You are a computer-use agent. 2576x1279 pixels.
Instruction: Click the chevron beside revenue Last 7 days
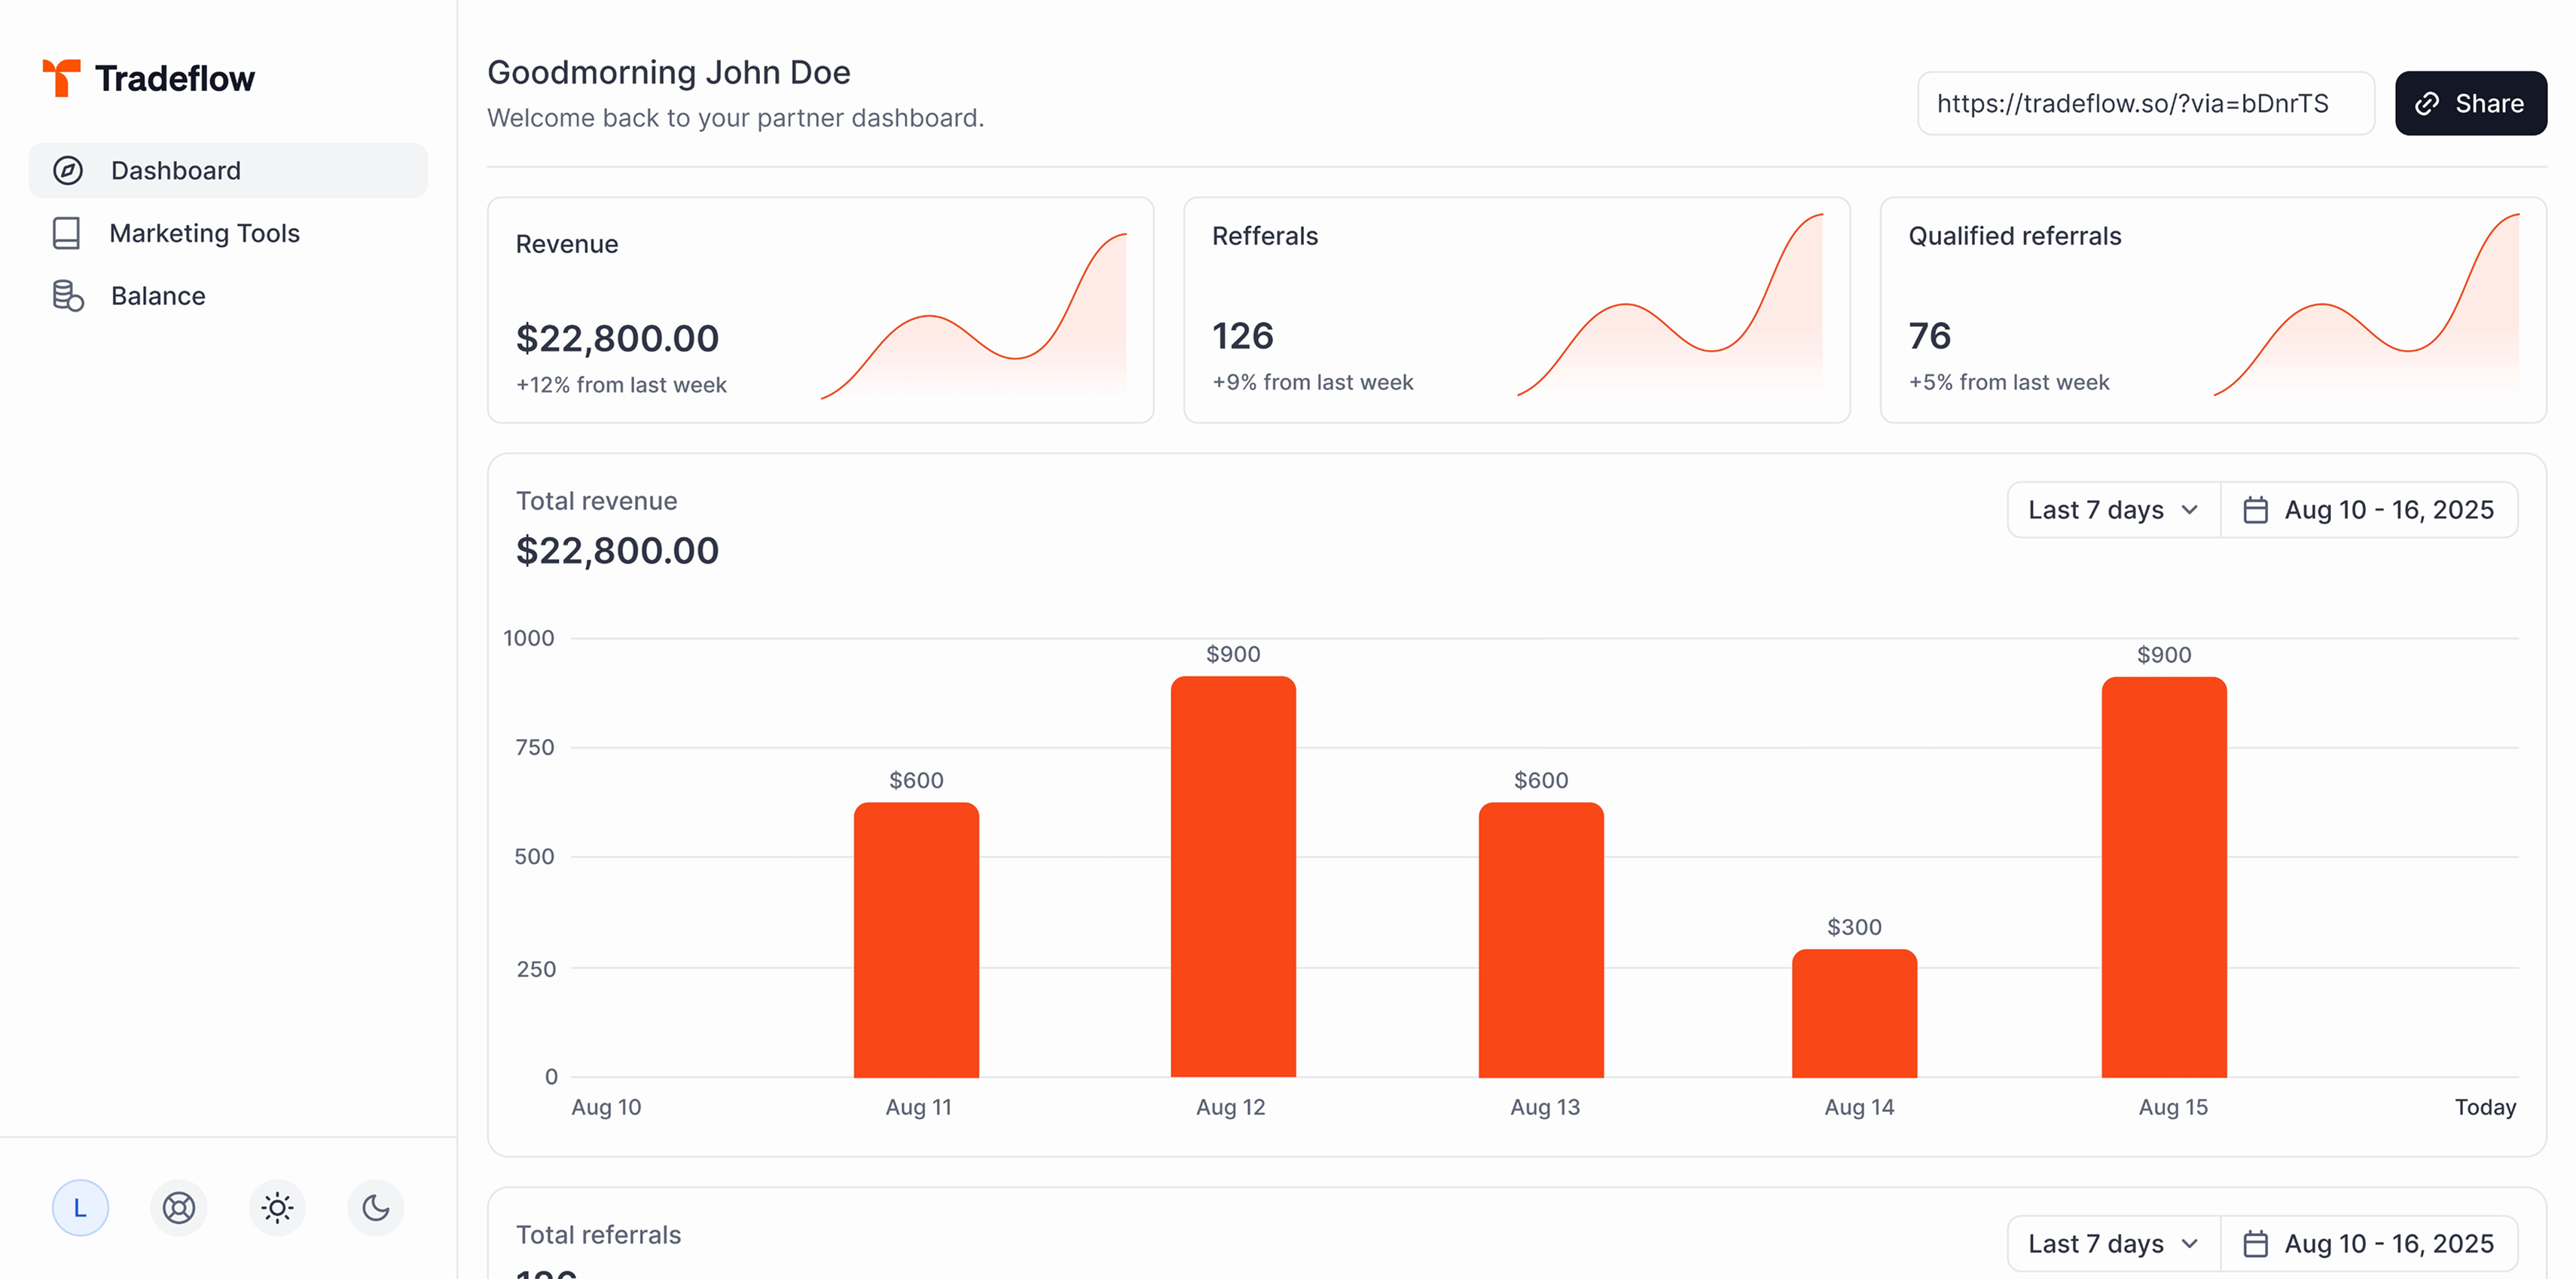pos(2190,510)
